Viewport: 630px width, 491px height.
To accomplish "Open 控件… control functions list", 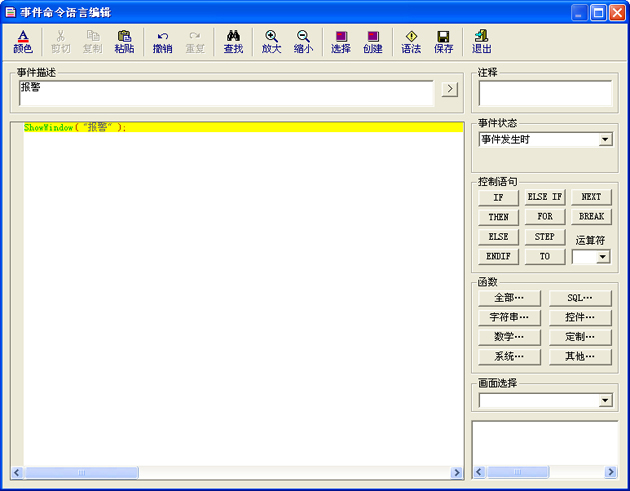I will (x=580, y=318).
